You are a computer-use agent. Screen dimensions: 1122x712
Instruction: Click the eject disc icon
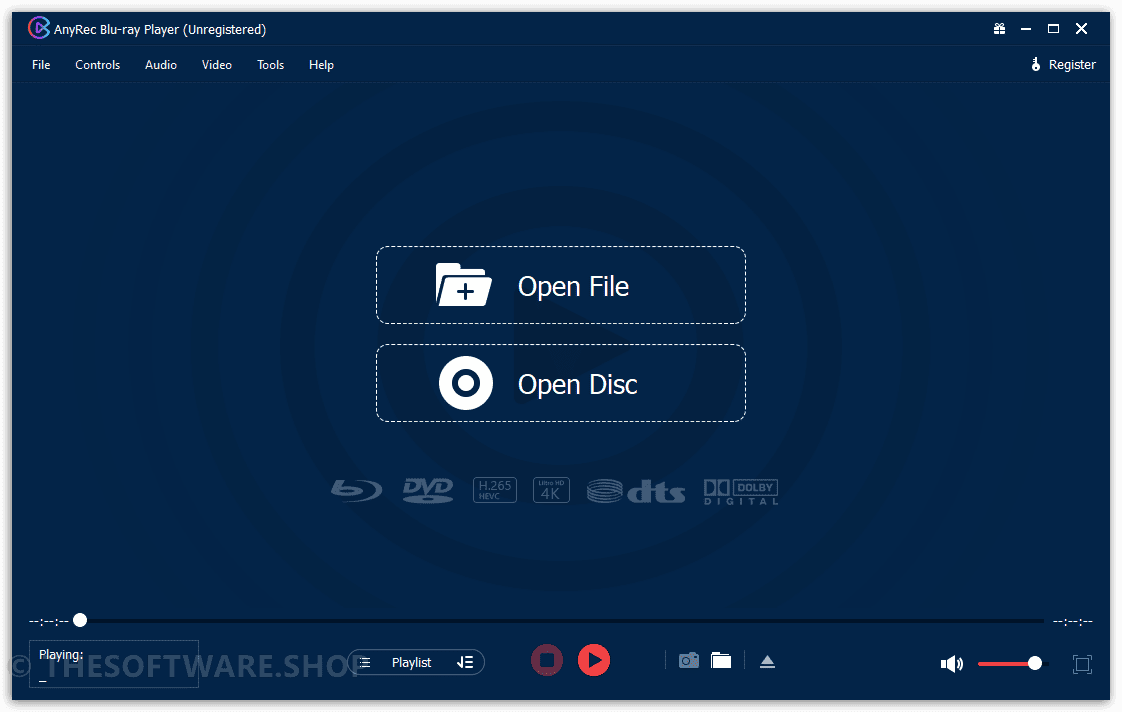pyautogui.click(x=767, y=662)
